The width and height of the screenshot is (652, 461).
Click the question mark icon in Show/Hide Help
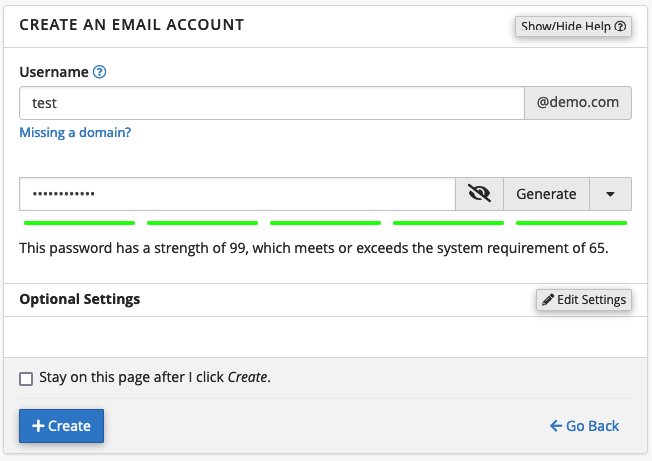(621, 27)
